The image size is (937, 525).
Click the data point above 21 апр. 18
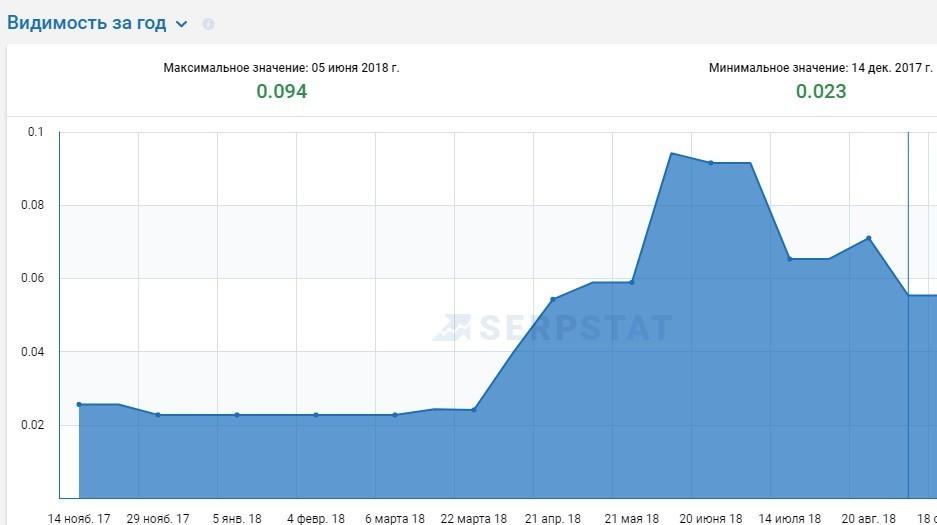553,299
